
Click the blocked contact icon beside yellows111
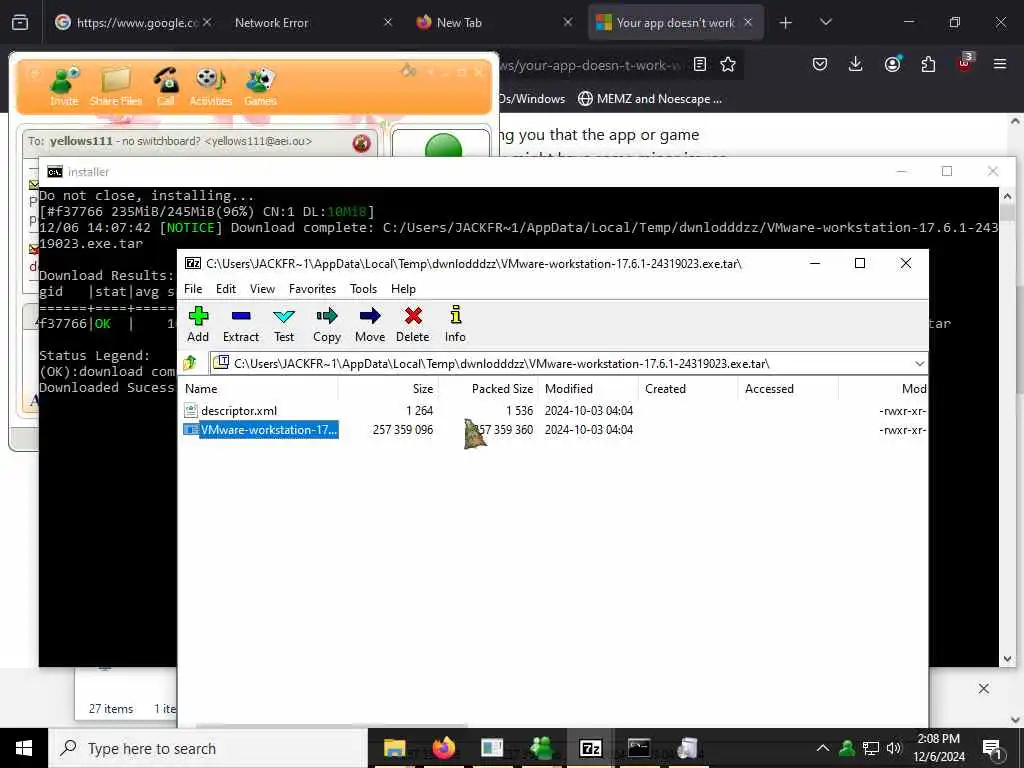[362, 142]
